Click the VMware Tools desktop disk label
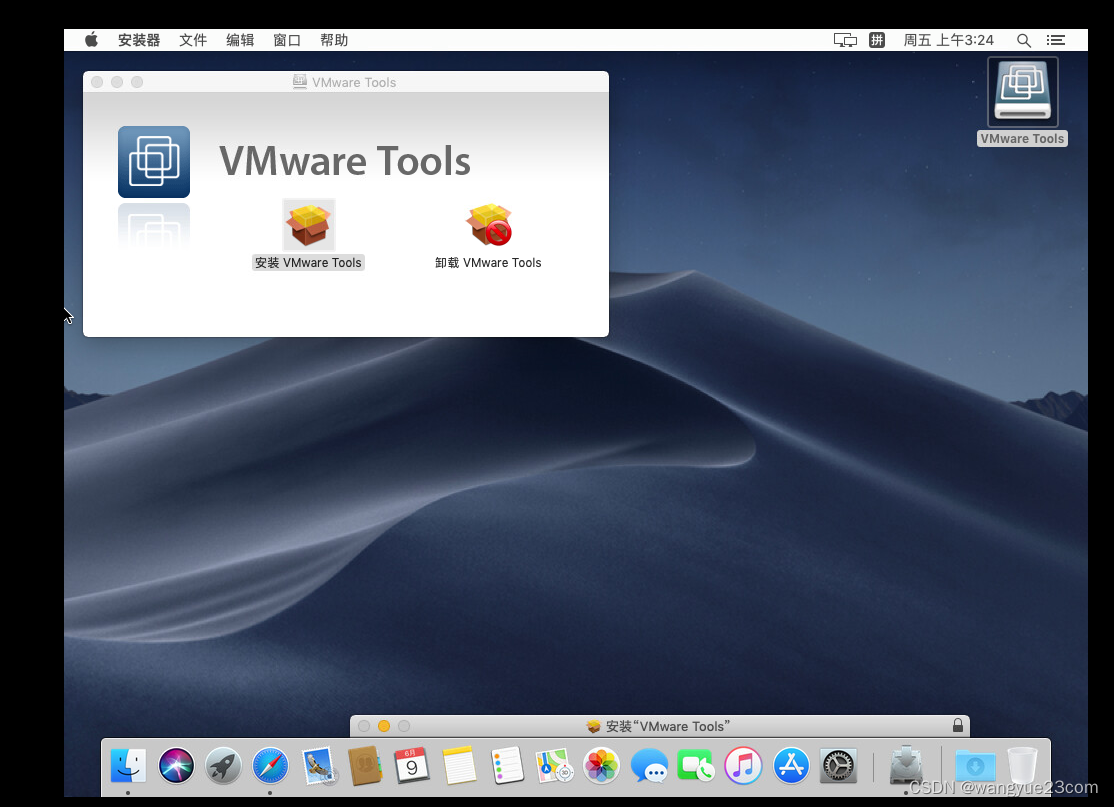Image resolution: width=1114 pixels, height=807 pixels. click(1022, 139)
